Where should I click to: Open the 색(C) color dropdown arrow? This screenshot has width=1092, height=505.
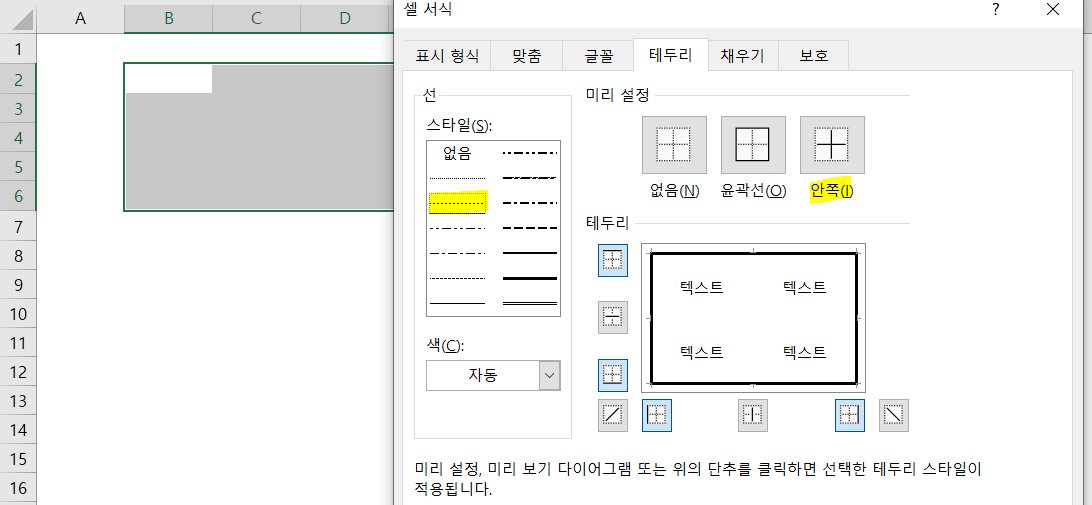[x=549, y=375]
